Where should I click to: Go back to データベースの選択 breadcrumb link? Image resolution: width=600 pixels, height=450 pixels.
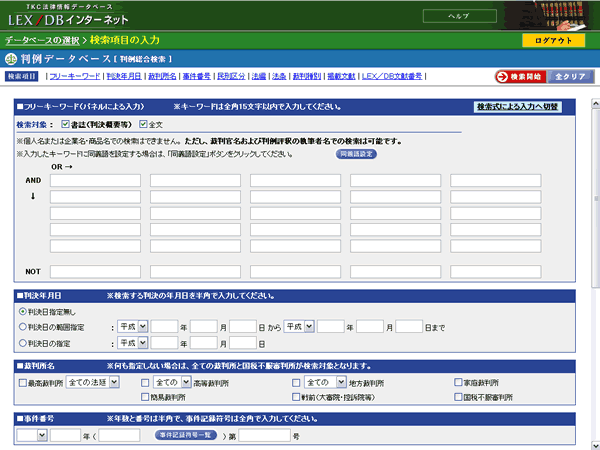pyautogui.click(x=42, y=40)
